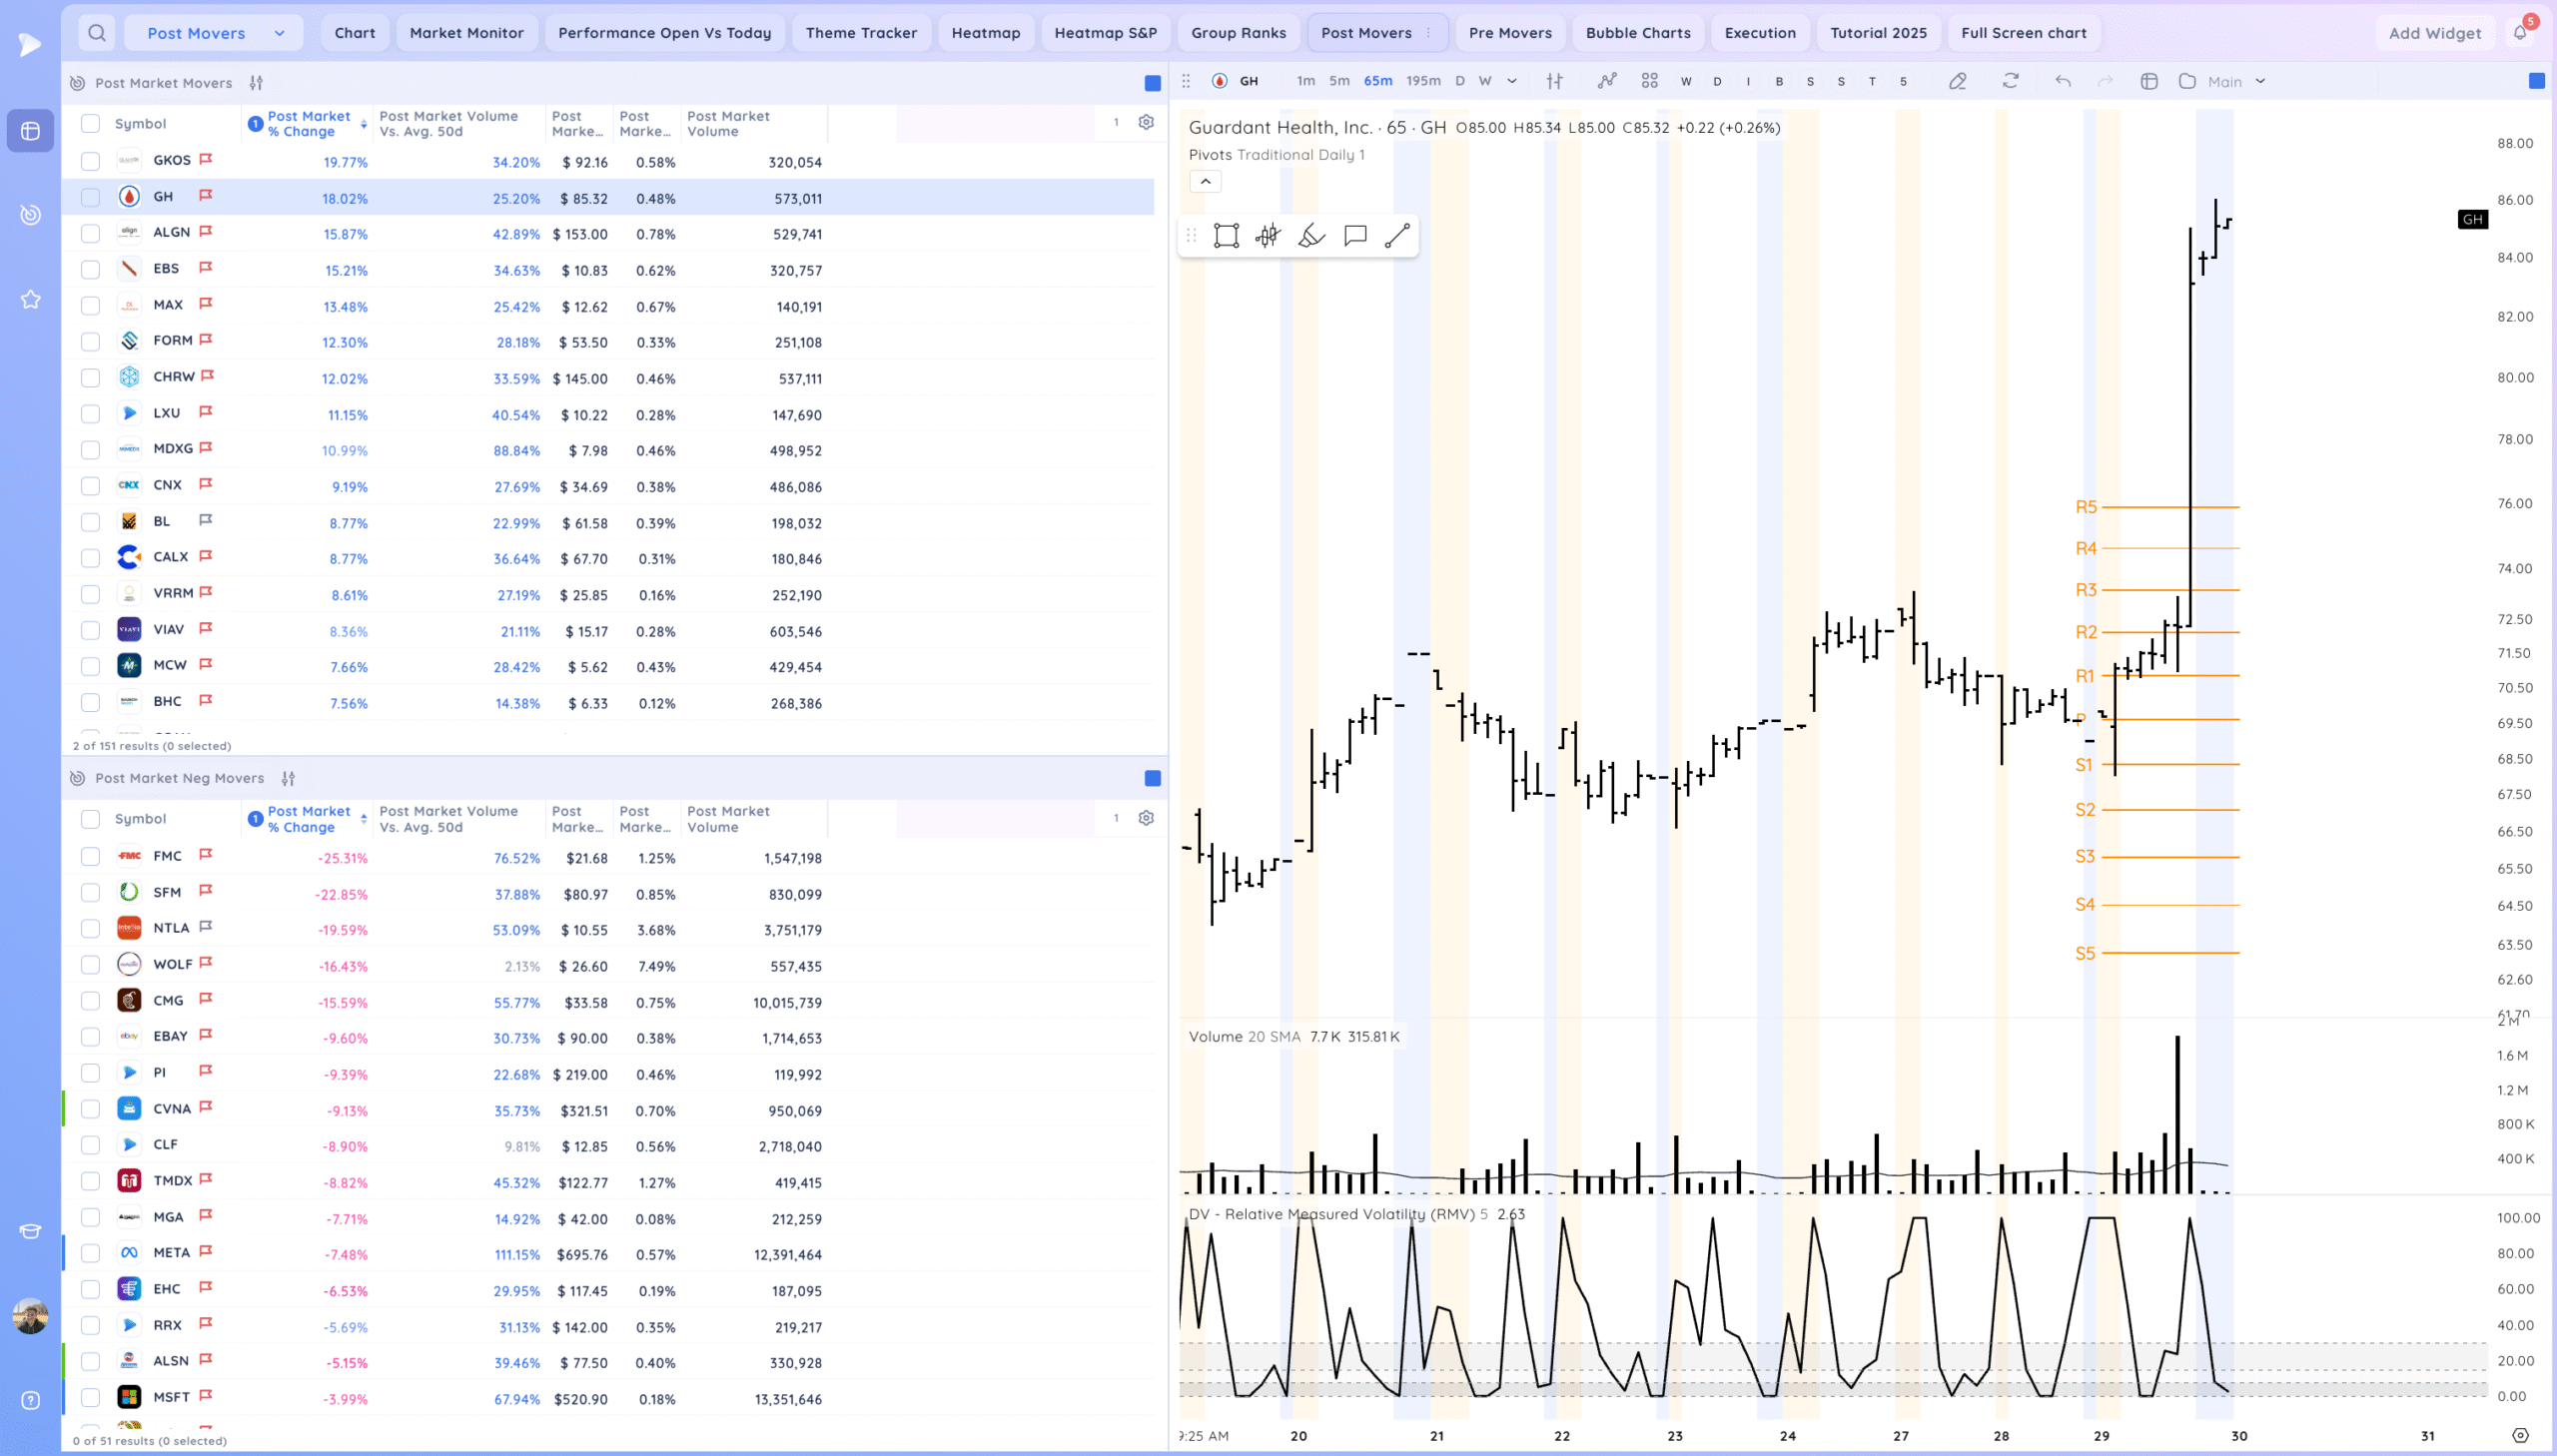Screen dimensions: 2557x1456
Task: Open Post Market Movers filter settings
Action: (x=257, y=83)
